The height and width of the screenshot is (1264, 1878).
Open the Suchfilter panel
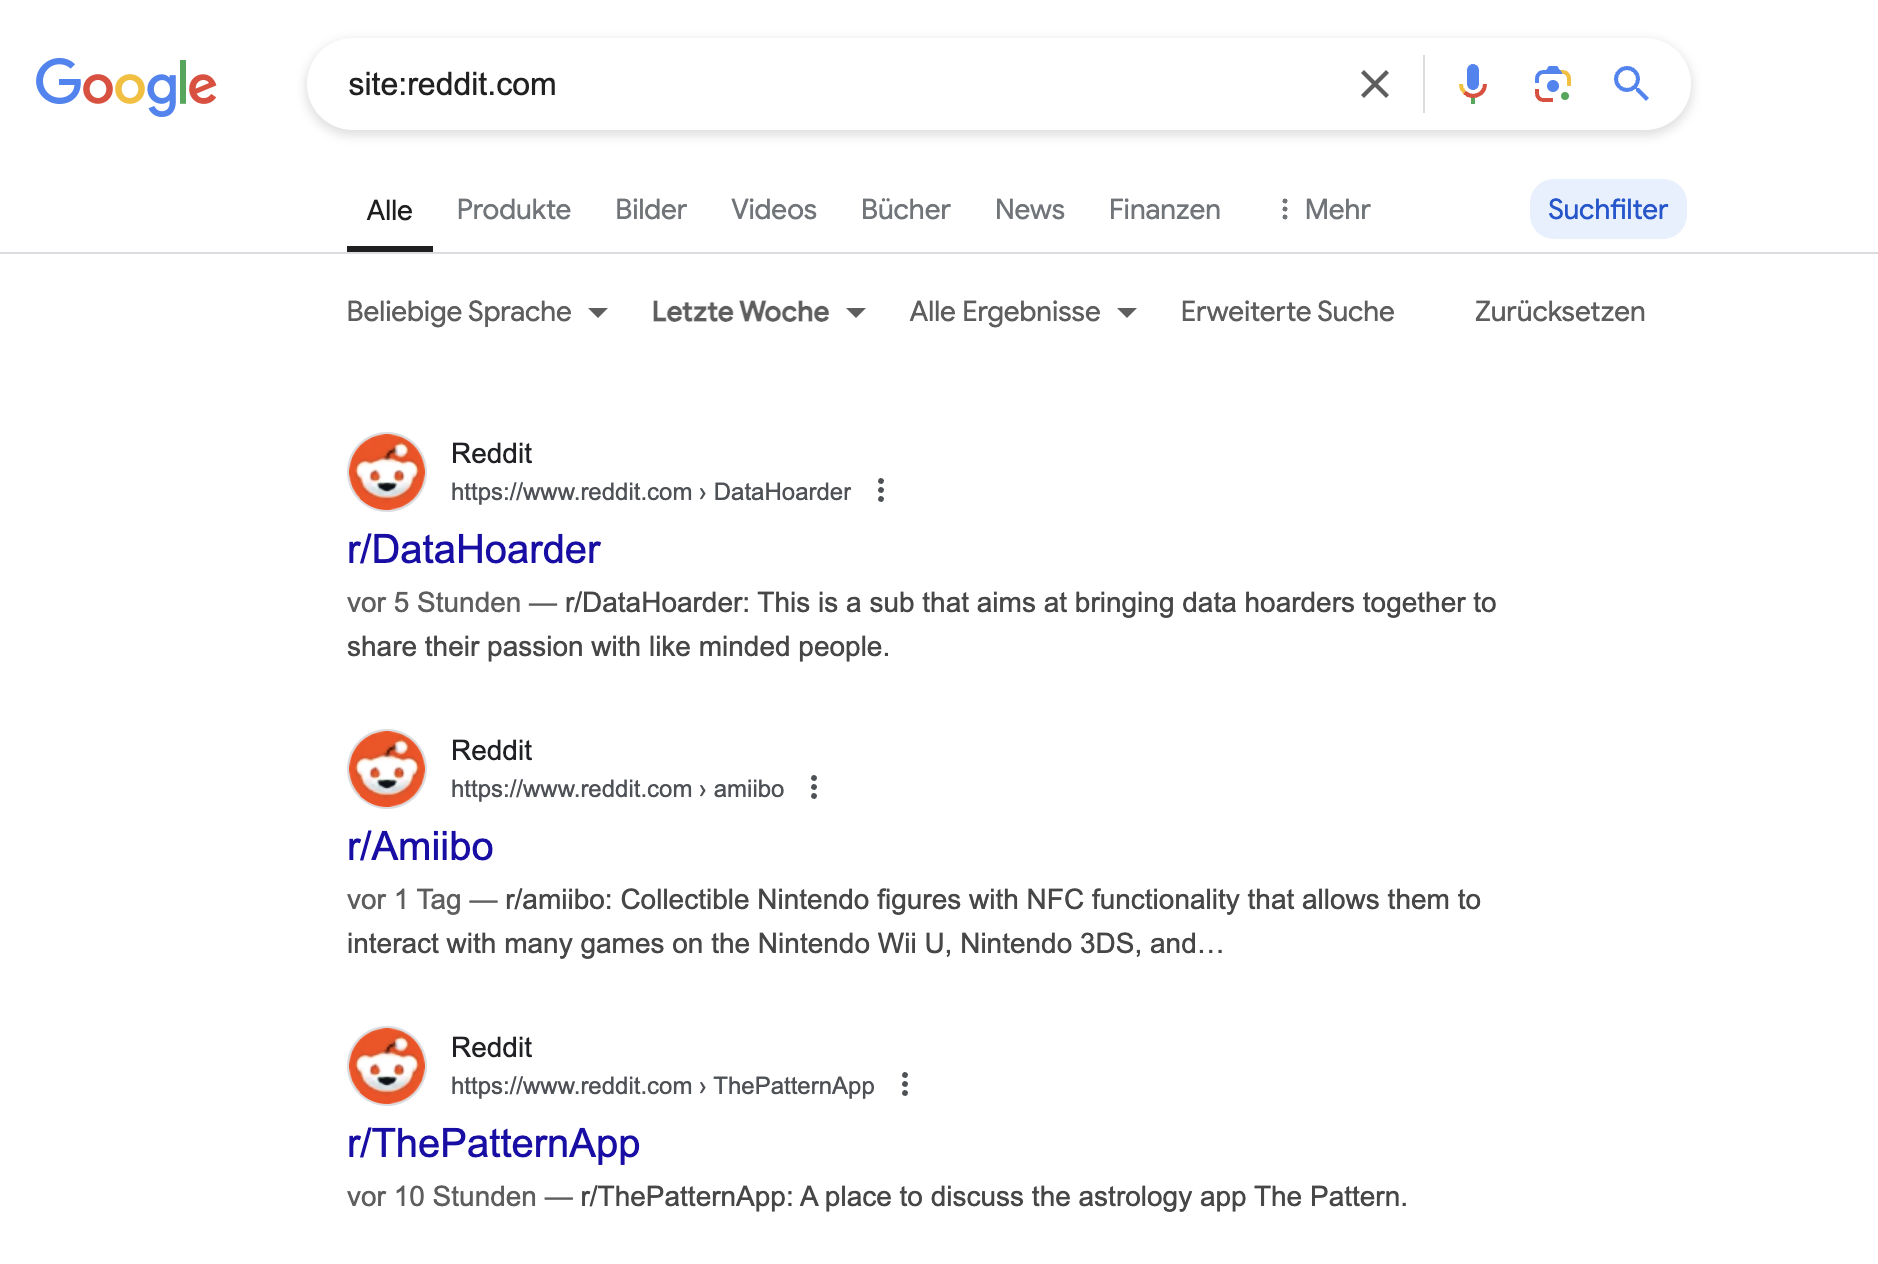1606,209
